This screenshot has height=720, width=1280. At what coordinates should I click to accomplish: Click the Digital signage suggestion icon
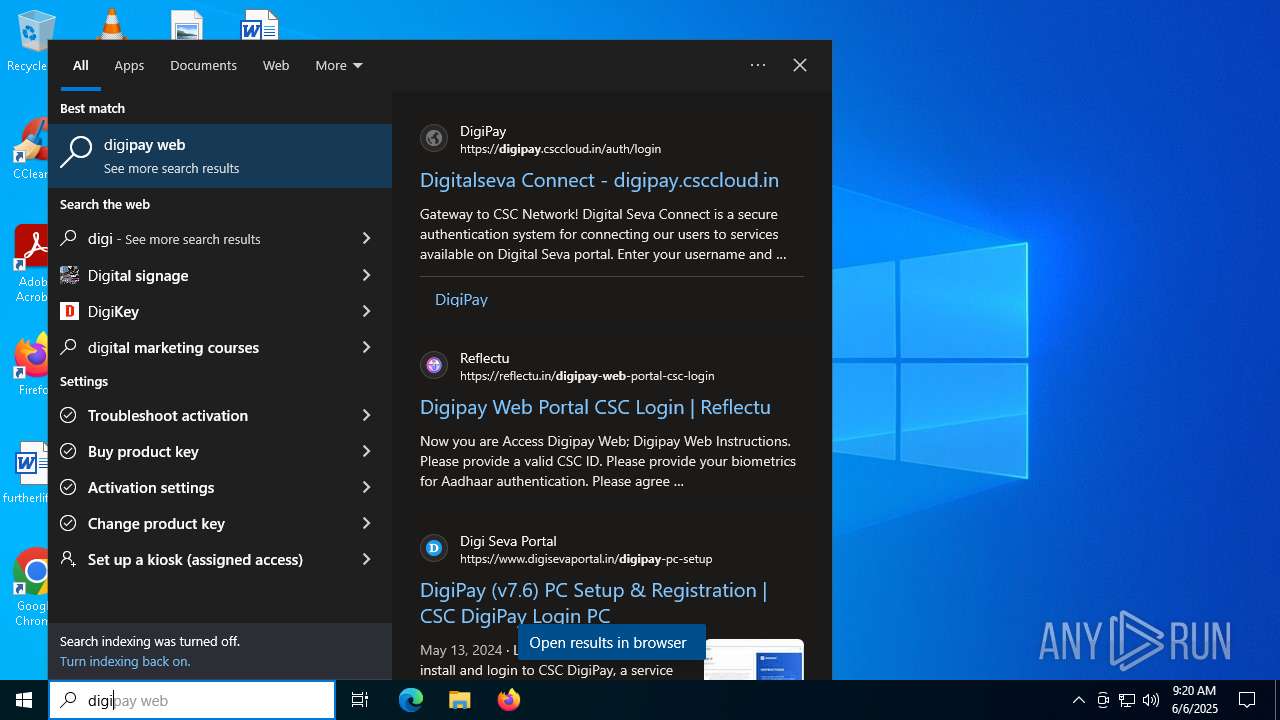click(69, 275)
